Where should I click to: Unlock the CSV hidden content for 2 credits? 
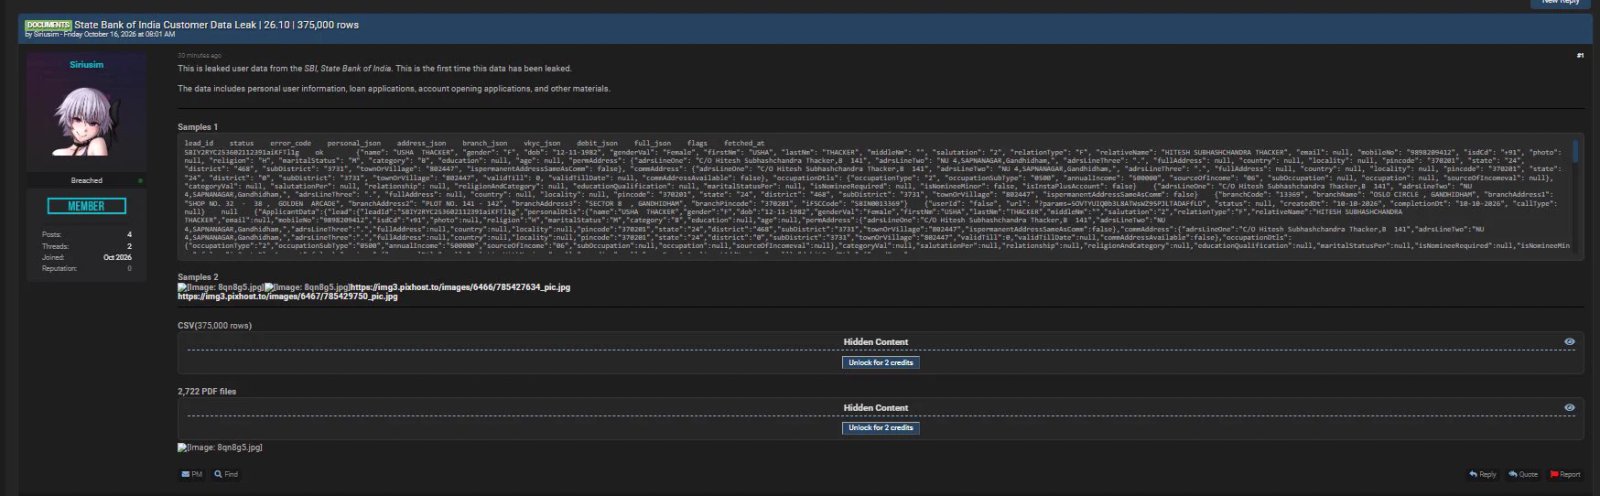(880, 363)
